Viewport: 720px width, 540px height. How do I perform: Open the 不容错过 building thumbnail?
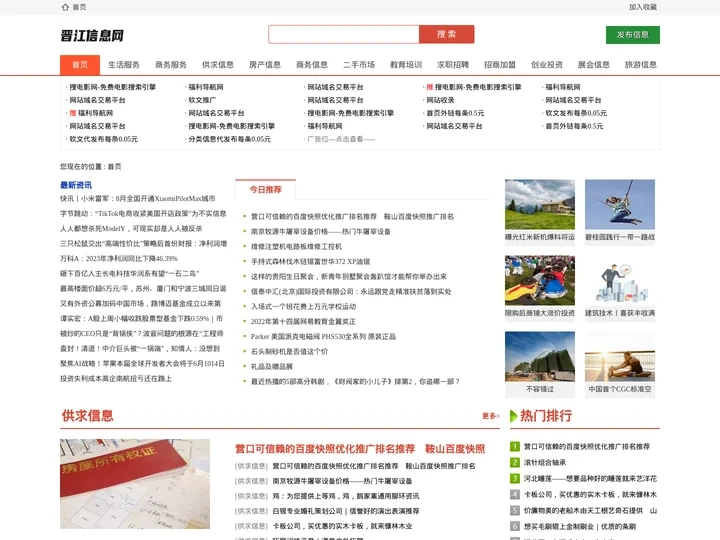tap(540, 357)
